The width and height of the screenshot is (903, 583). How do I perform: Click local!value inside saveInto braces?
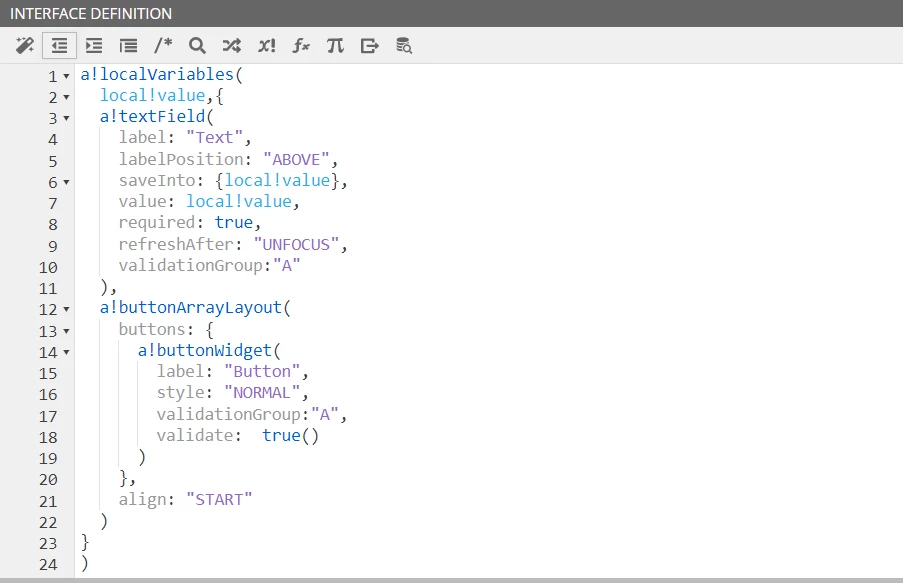pyautogui.click(x=277, y=180)
